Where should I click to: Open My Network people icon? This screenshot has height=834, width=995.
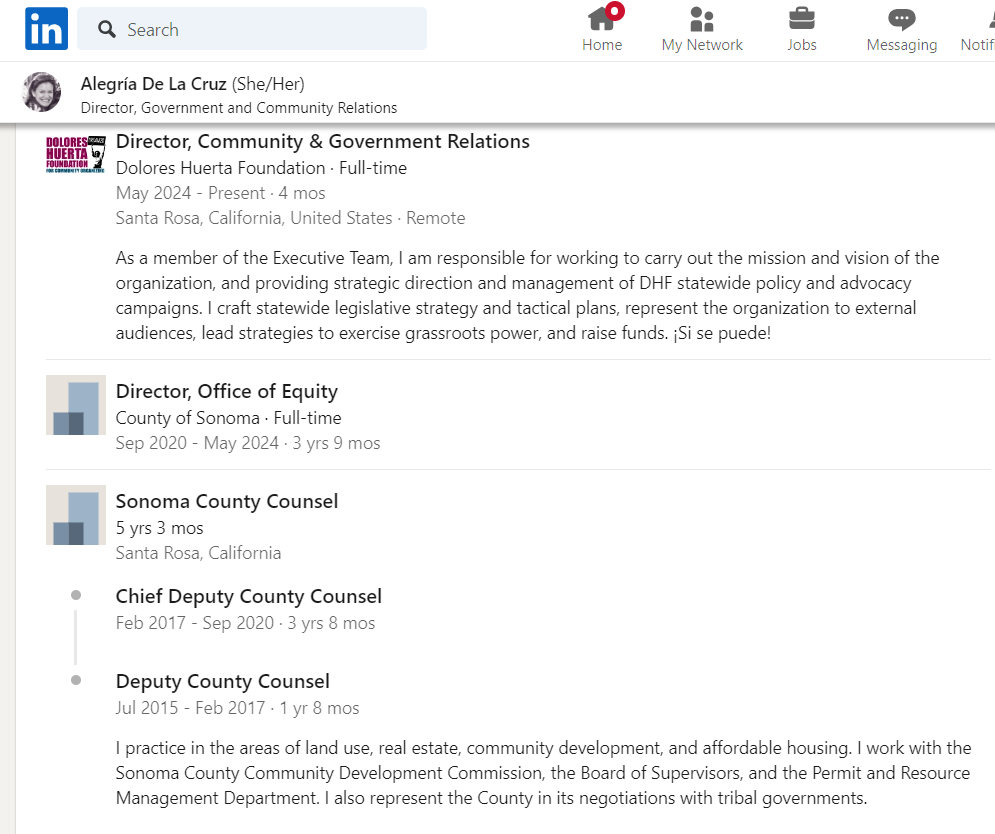[701, 19]
